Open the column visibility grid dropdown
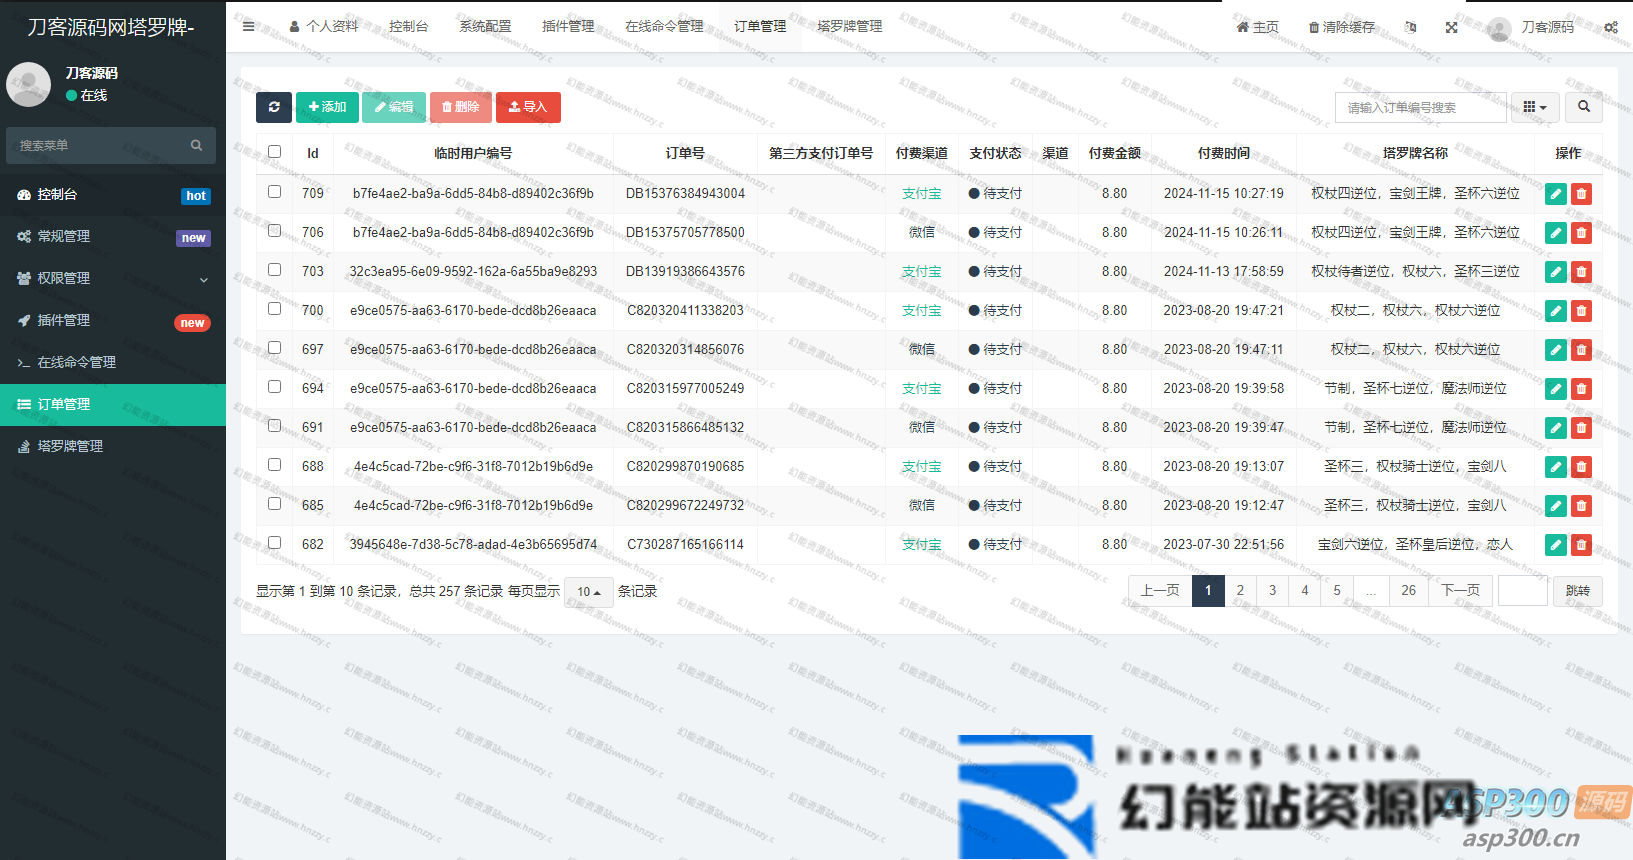 pyautogui.click(x=1534, y=107)
